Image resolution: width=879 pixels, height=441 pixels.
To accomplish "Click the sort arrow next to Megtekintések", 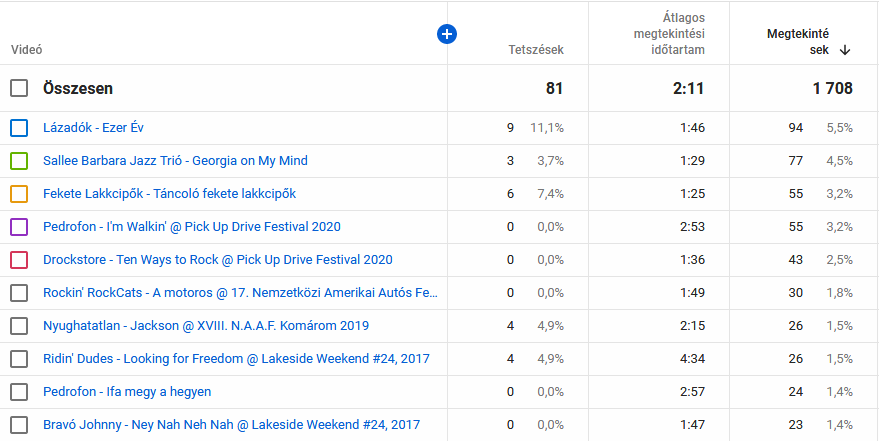I will (x=845, y=50).
